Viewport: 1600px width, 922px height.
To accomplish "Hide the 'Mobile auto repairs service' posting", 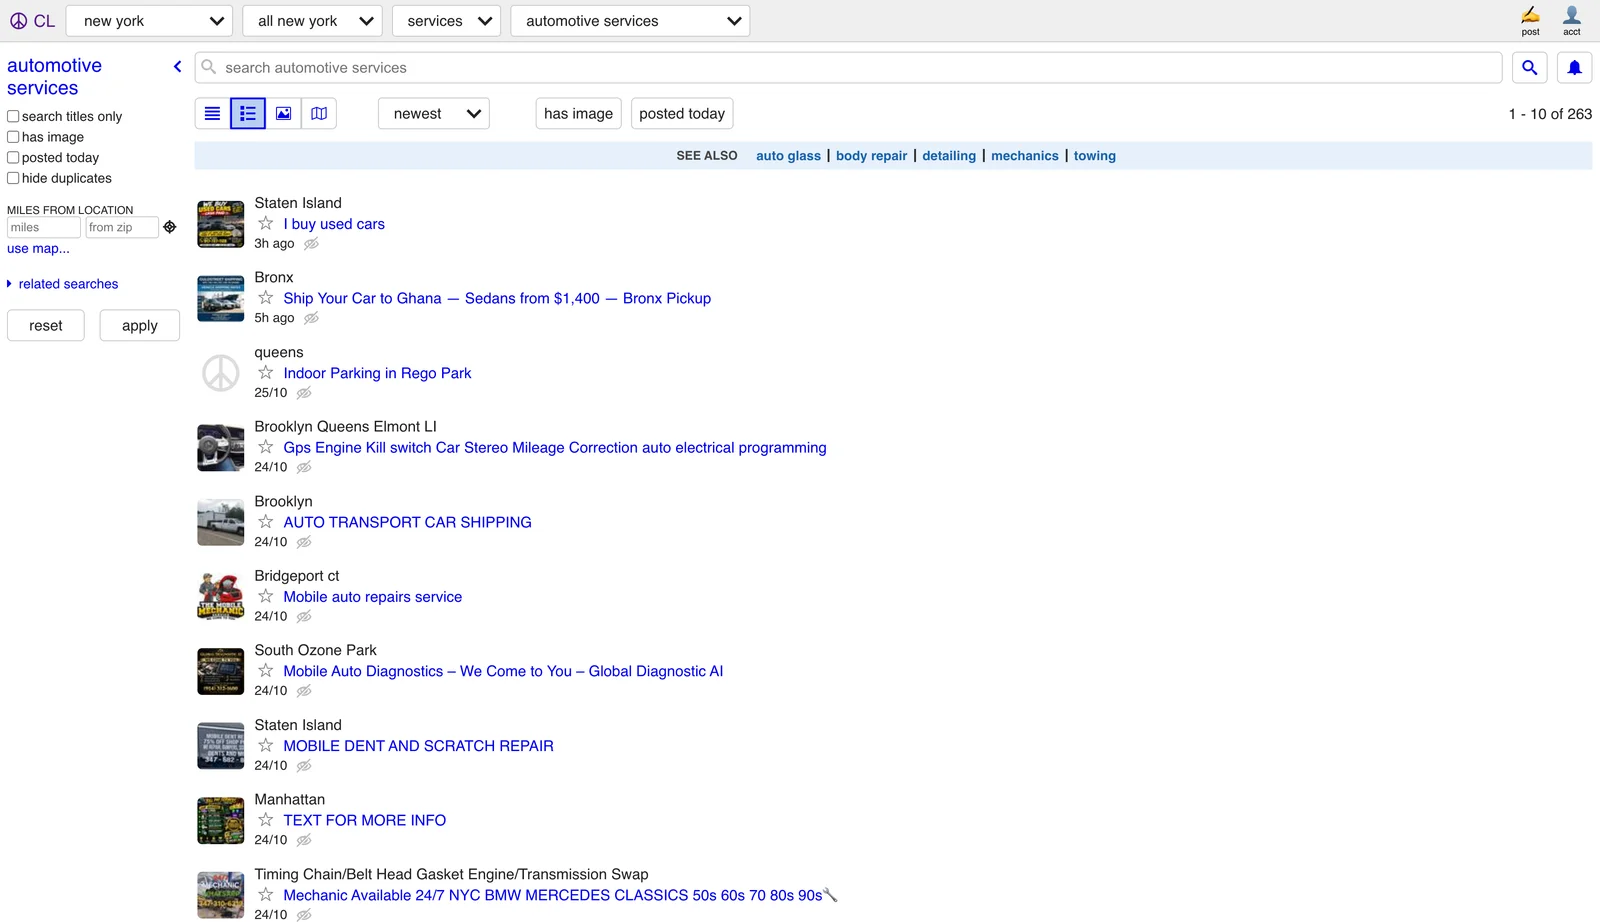I will [x=304, y=617].
